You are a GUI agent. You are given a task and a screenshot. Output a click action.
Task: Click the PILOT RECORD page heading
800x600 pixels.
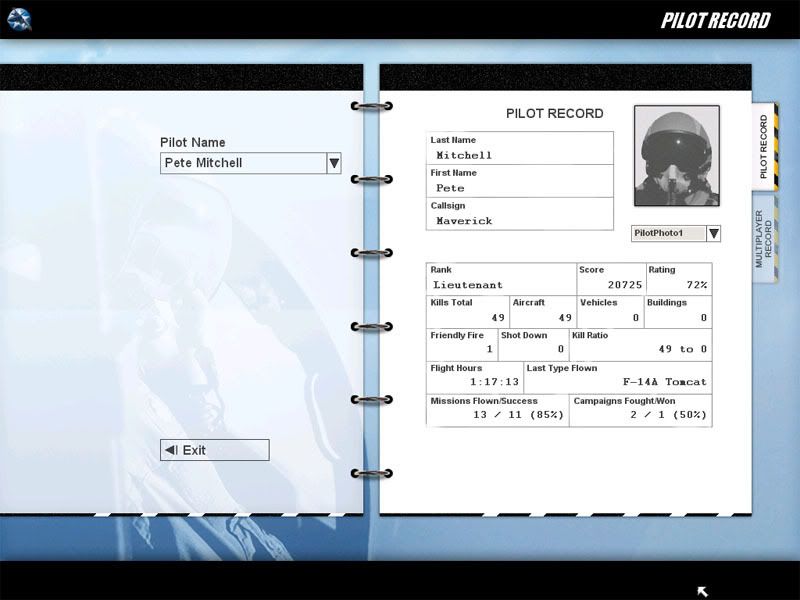point(555,114)
